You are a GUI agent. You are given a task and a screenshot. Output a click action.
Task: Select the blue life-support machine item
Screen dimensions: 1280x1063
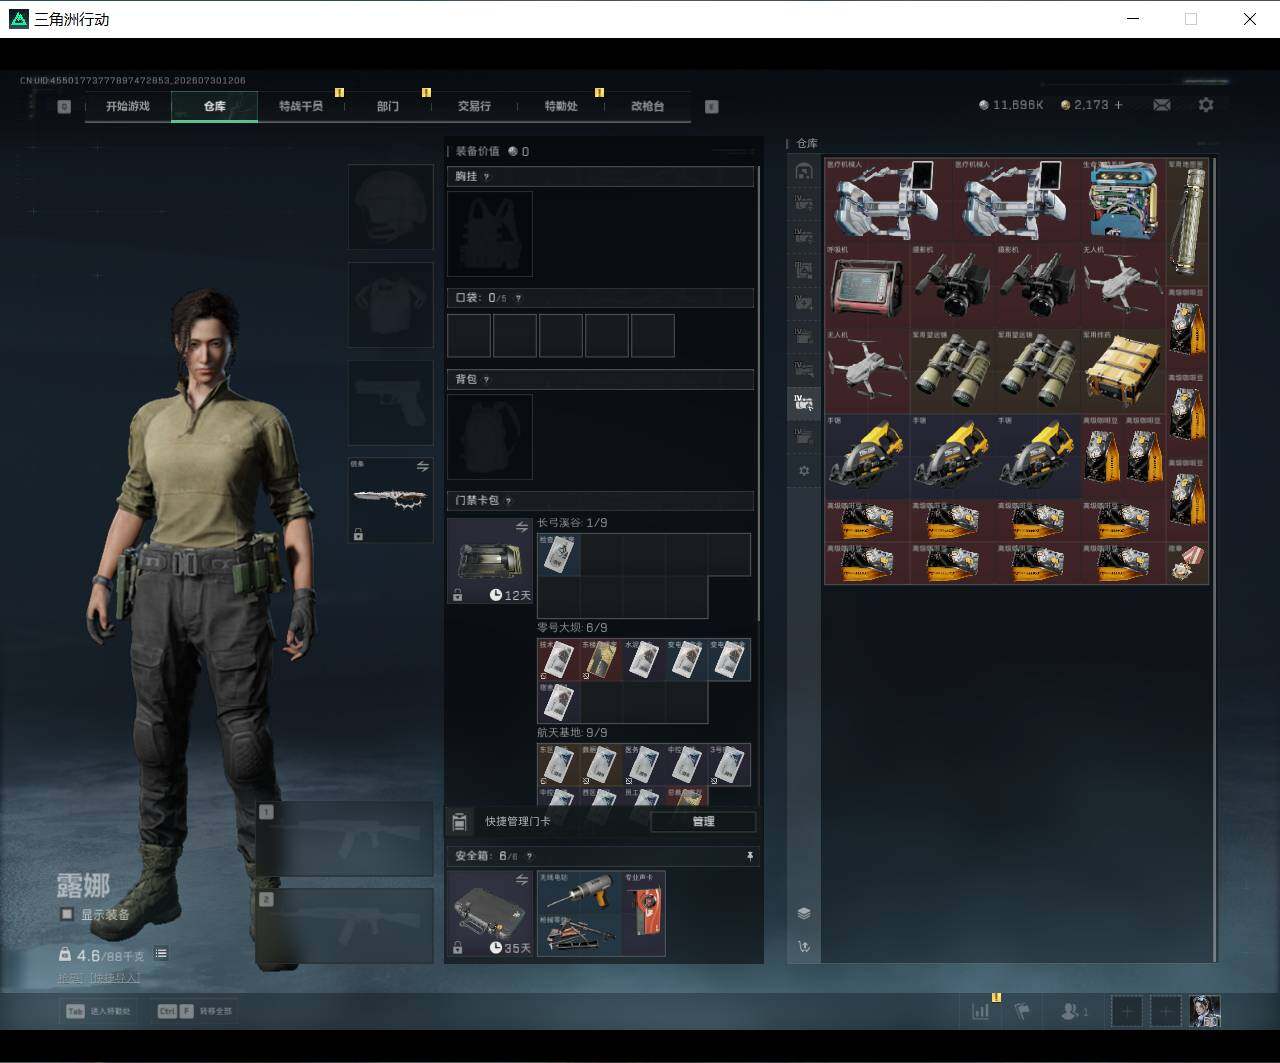(1123, 199)
